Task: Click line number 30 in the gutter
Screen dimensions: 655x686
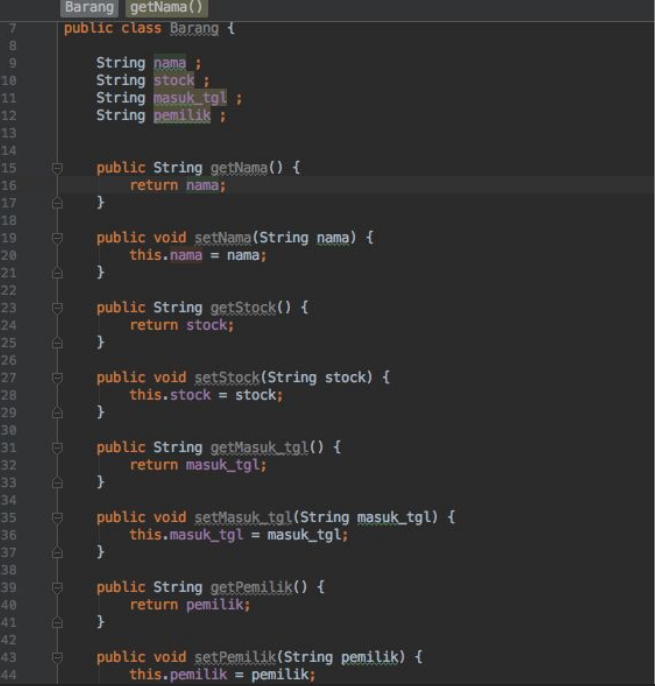Action: [x=9, y=430]
